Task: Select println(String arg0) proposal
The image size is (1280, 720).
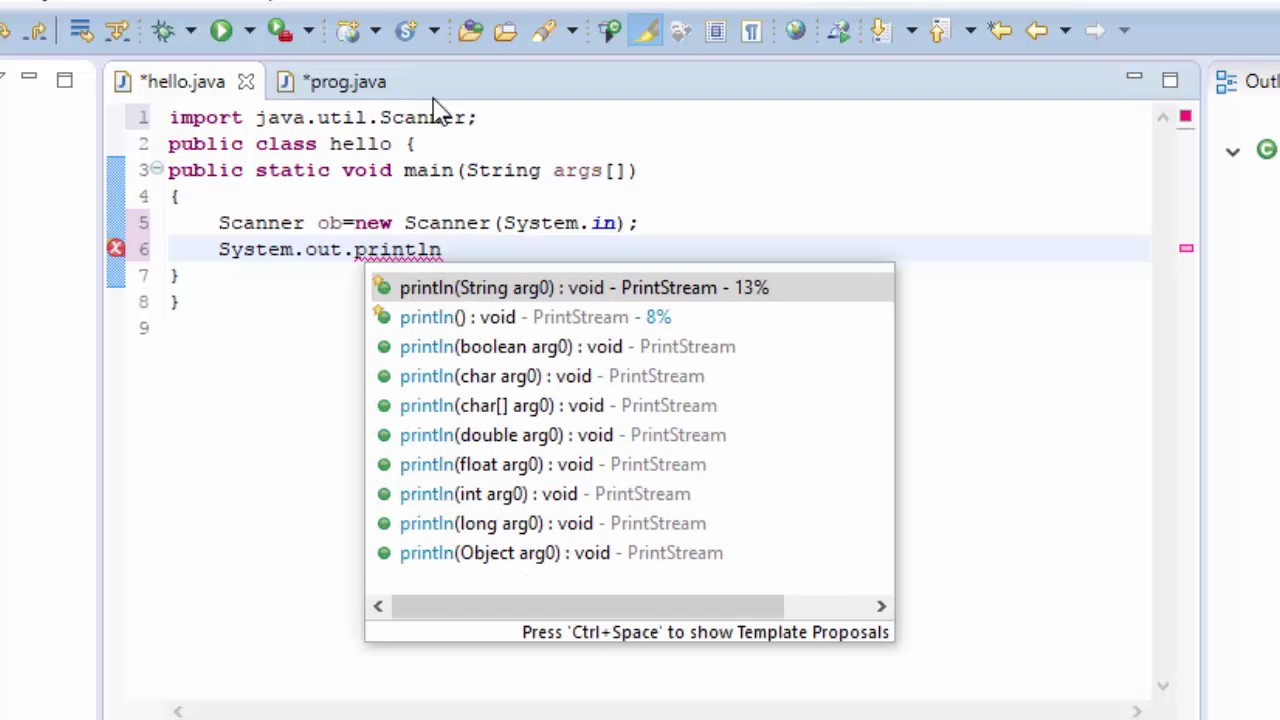Action: pyautogui.click(x=630, y=288)
